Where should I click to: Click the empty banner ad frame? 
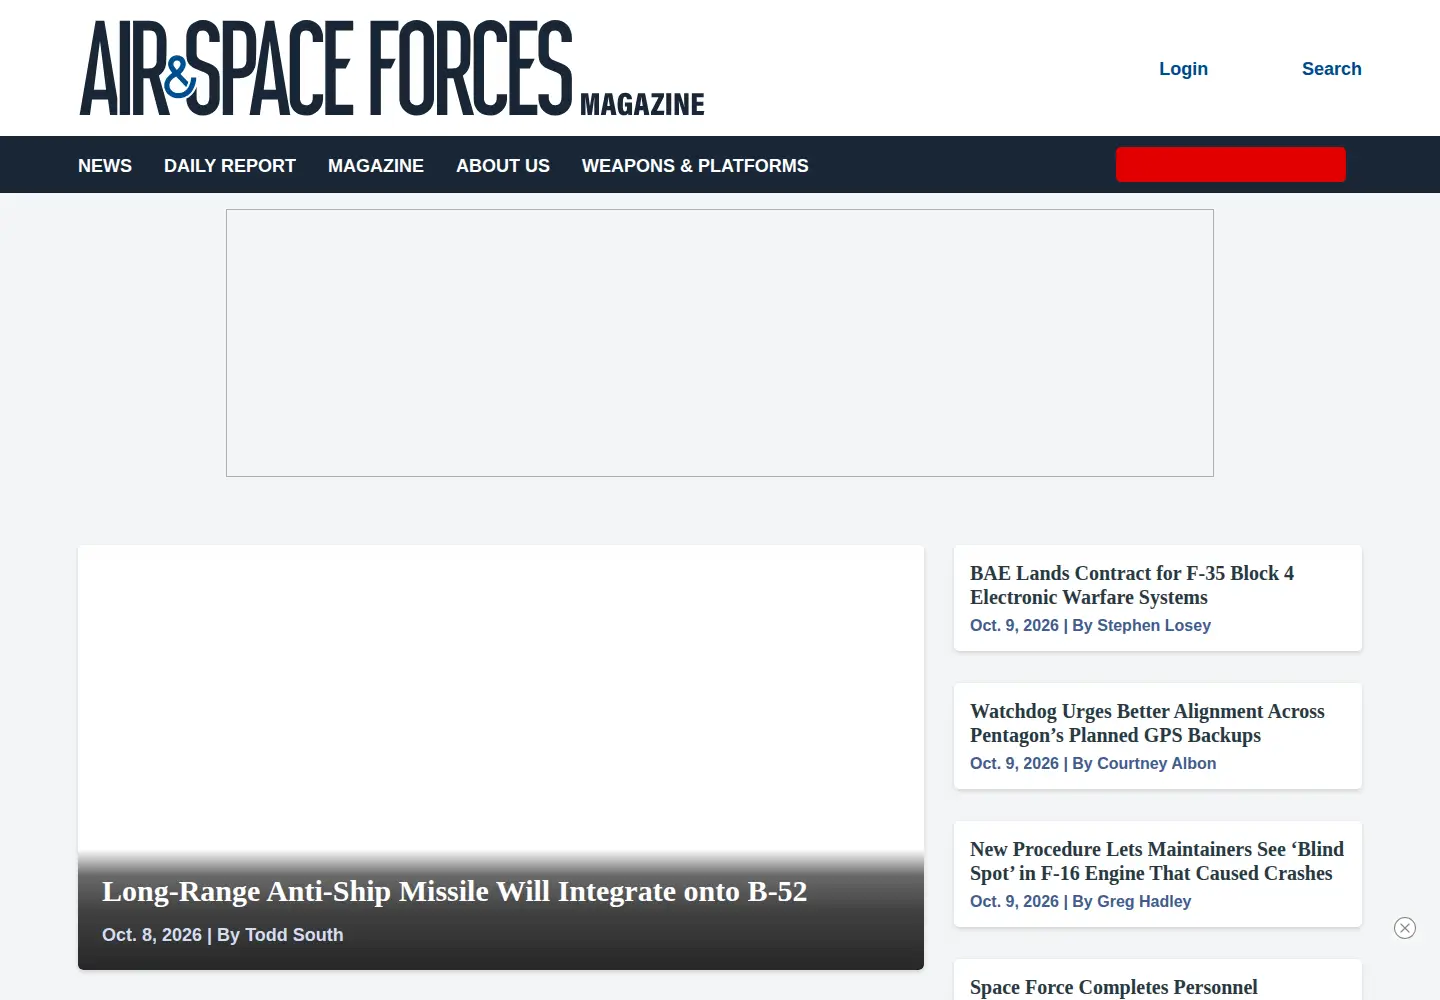(720, 343)
